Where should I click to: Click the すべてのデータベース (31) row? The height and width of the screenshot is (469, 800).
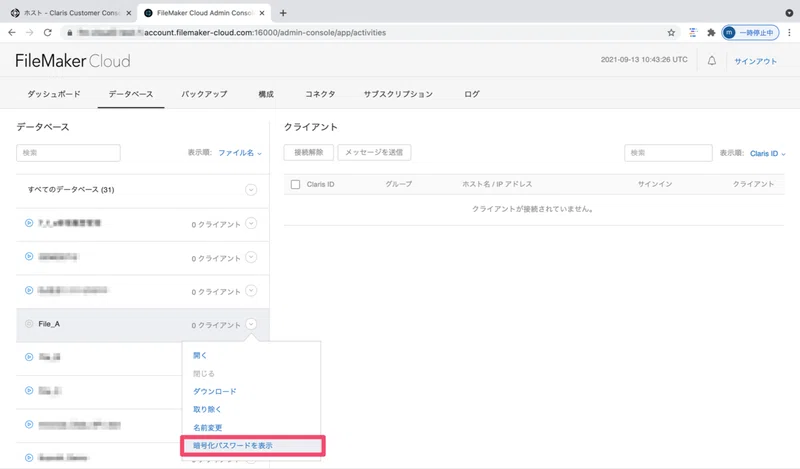(142, 190)
